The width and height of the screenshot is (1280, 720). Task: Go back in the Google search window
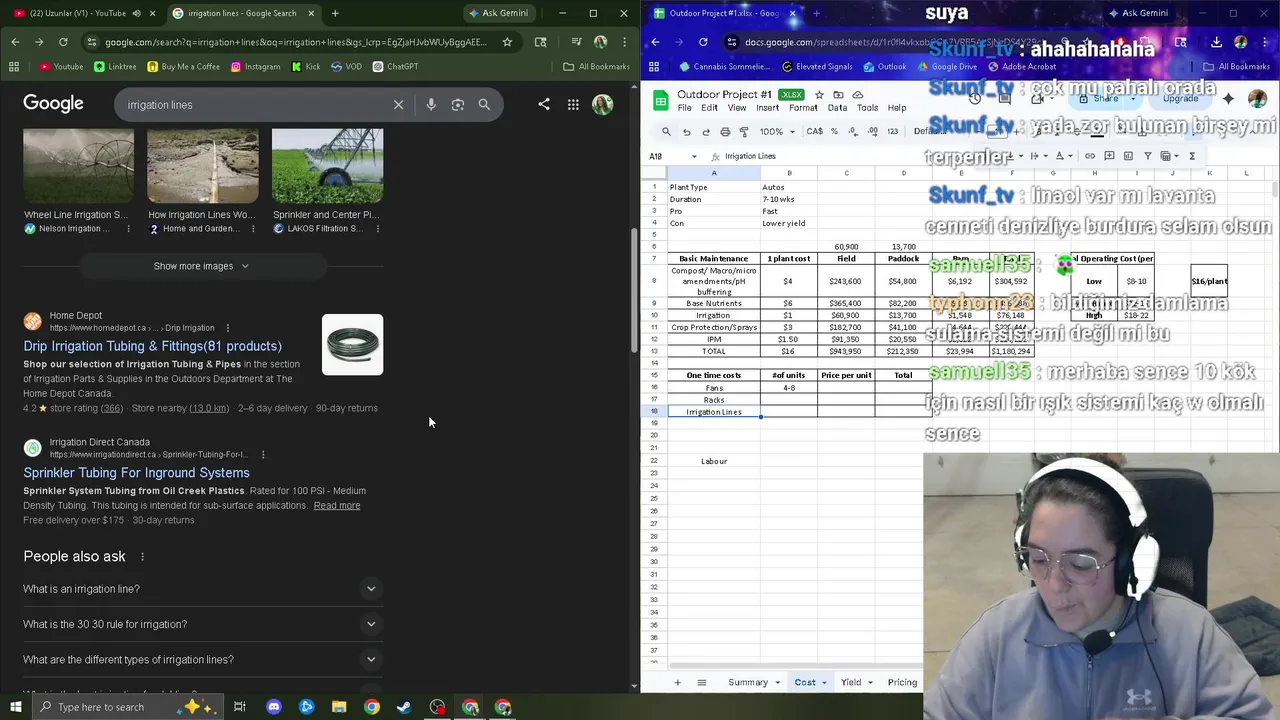(x=15, y=42)
